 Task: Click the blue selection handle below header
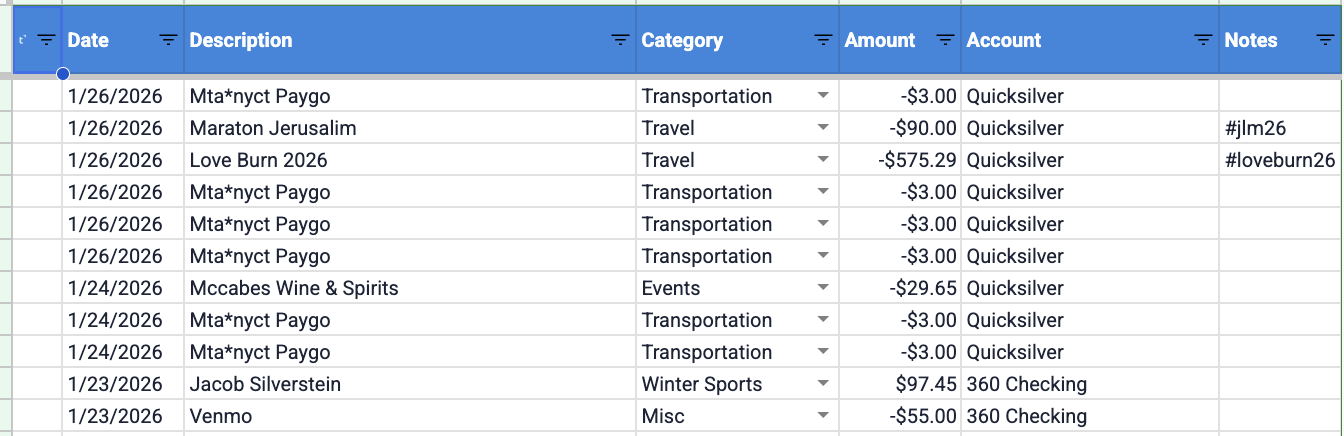(x=63, y=74)
